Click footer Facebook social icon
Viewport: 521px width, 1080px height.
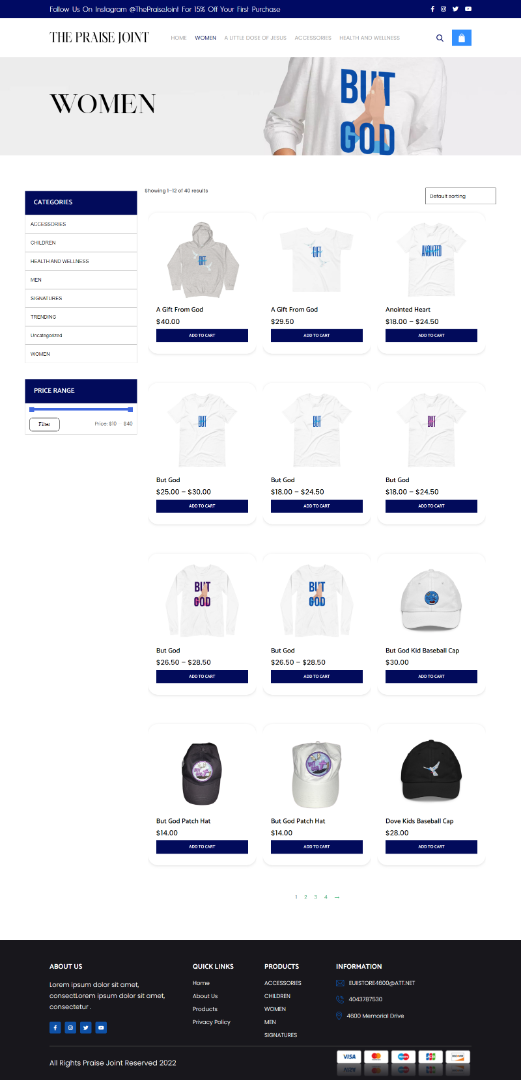tap(55, 1028)
